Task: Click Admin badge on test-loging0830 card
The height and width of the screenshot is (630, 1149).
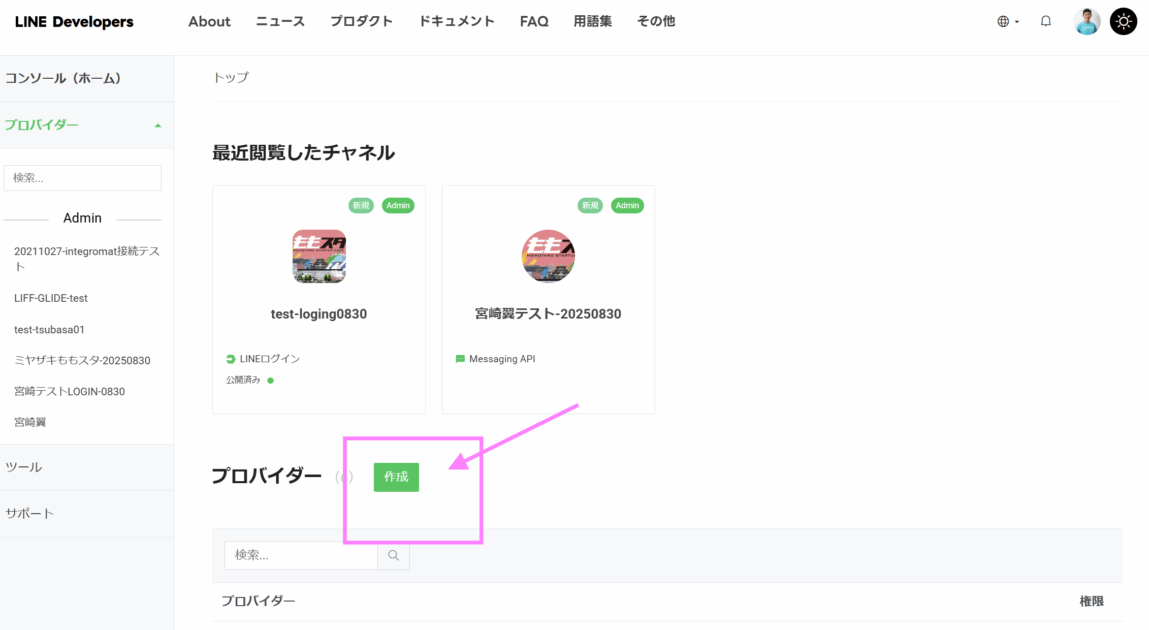Action: tap(398, 206)
